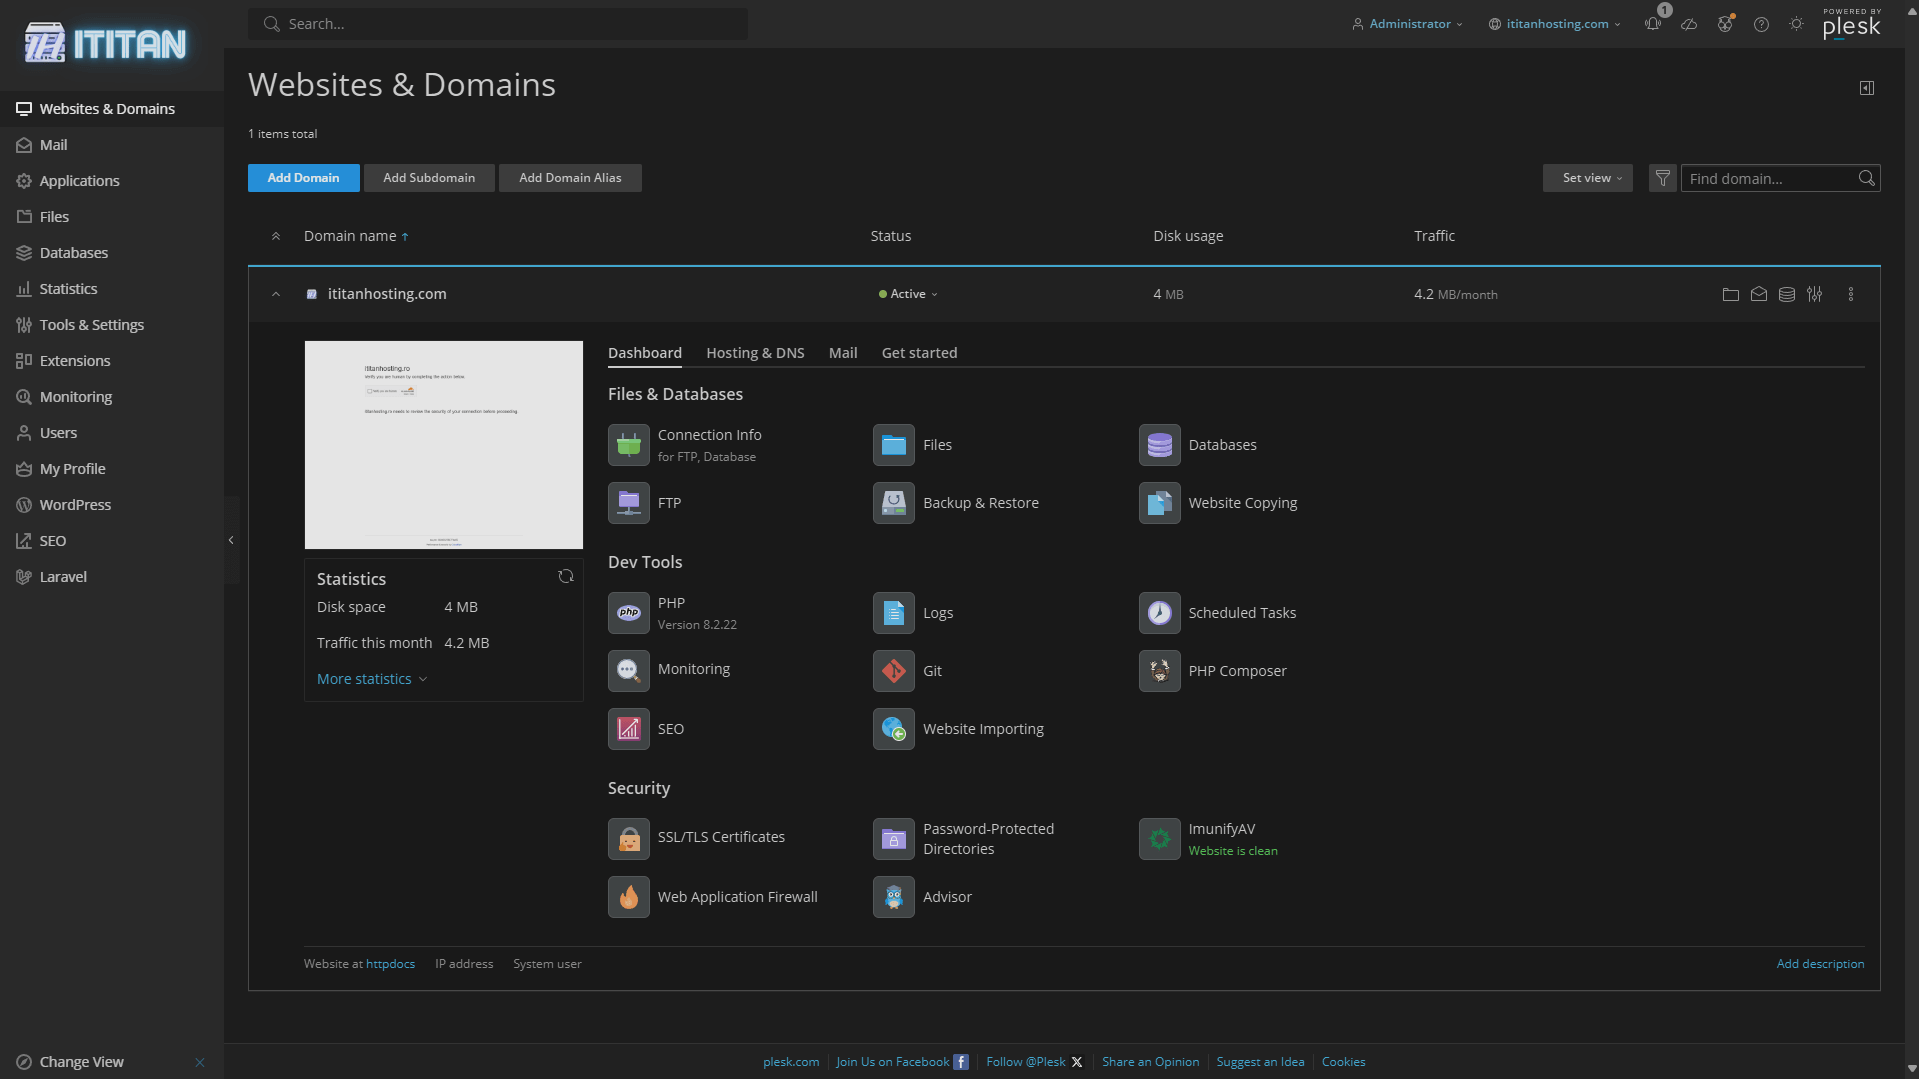
Task: Focus the top Search field
Action: [498, 24]
